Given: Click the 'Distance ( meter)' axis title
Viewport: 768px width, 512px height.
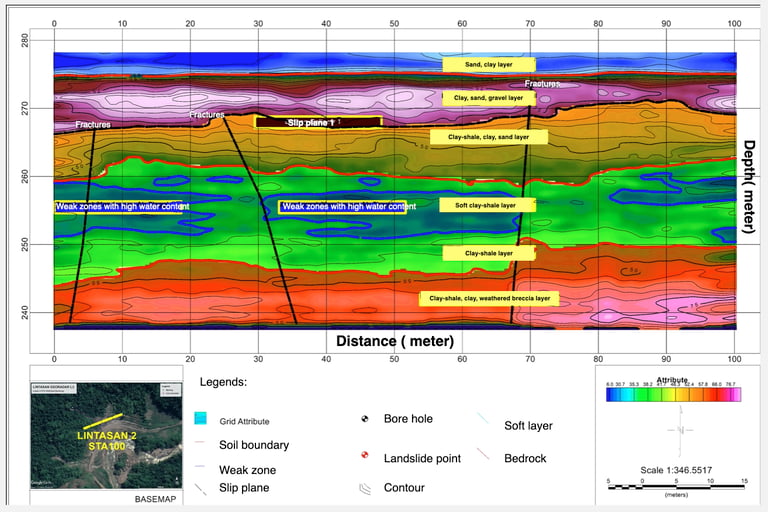Looking at the screenshot, I should coord(395,341).
